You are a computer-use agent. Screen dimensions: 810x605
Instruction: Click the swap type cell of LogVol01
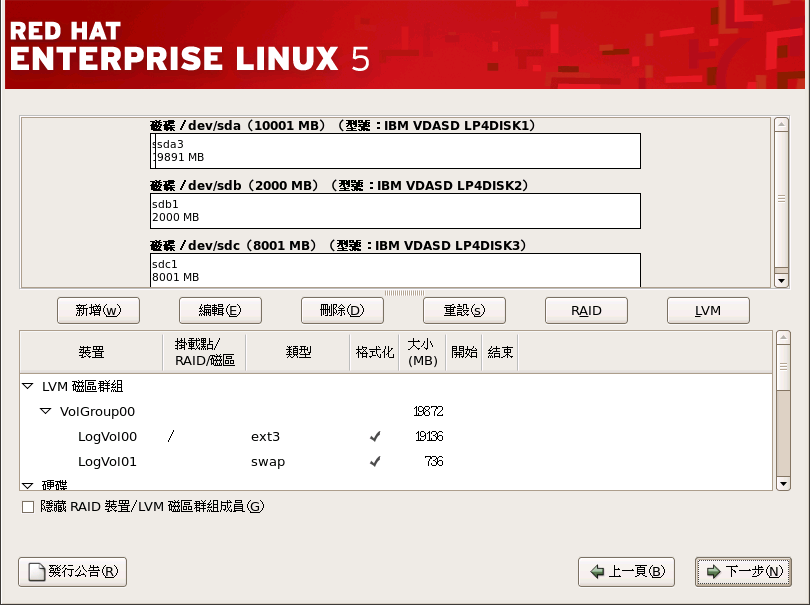[268, 462]
